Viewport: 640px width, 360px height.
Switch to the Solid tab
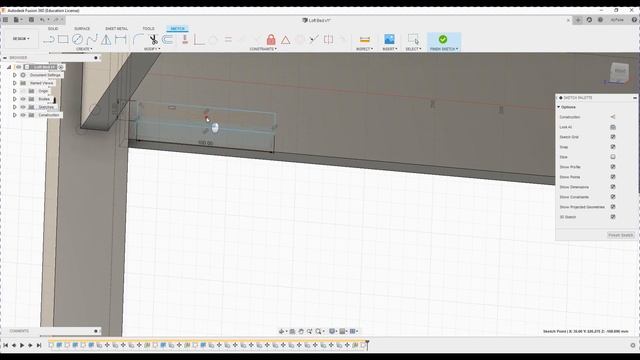(x=53, y=29)
